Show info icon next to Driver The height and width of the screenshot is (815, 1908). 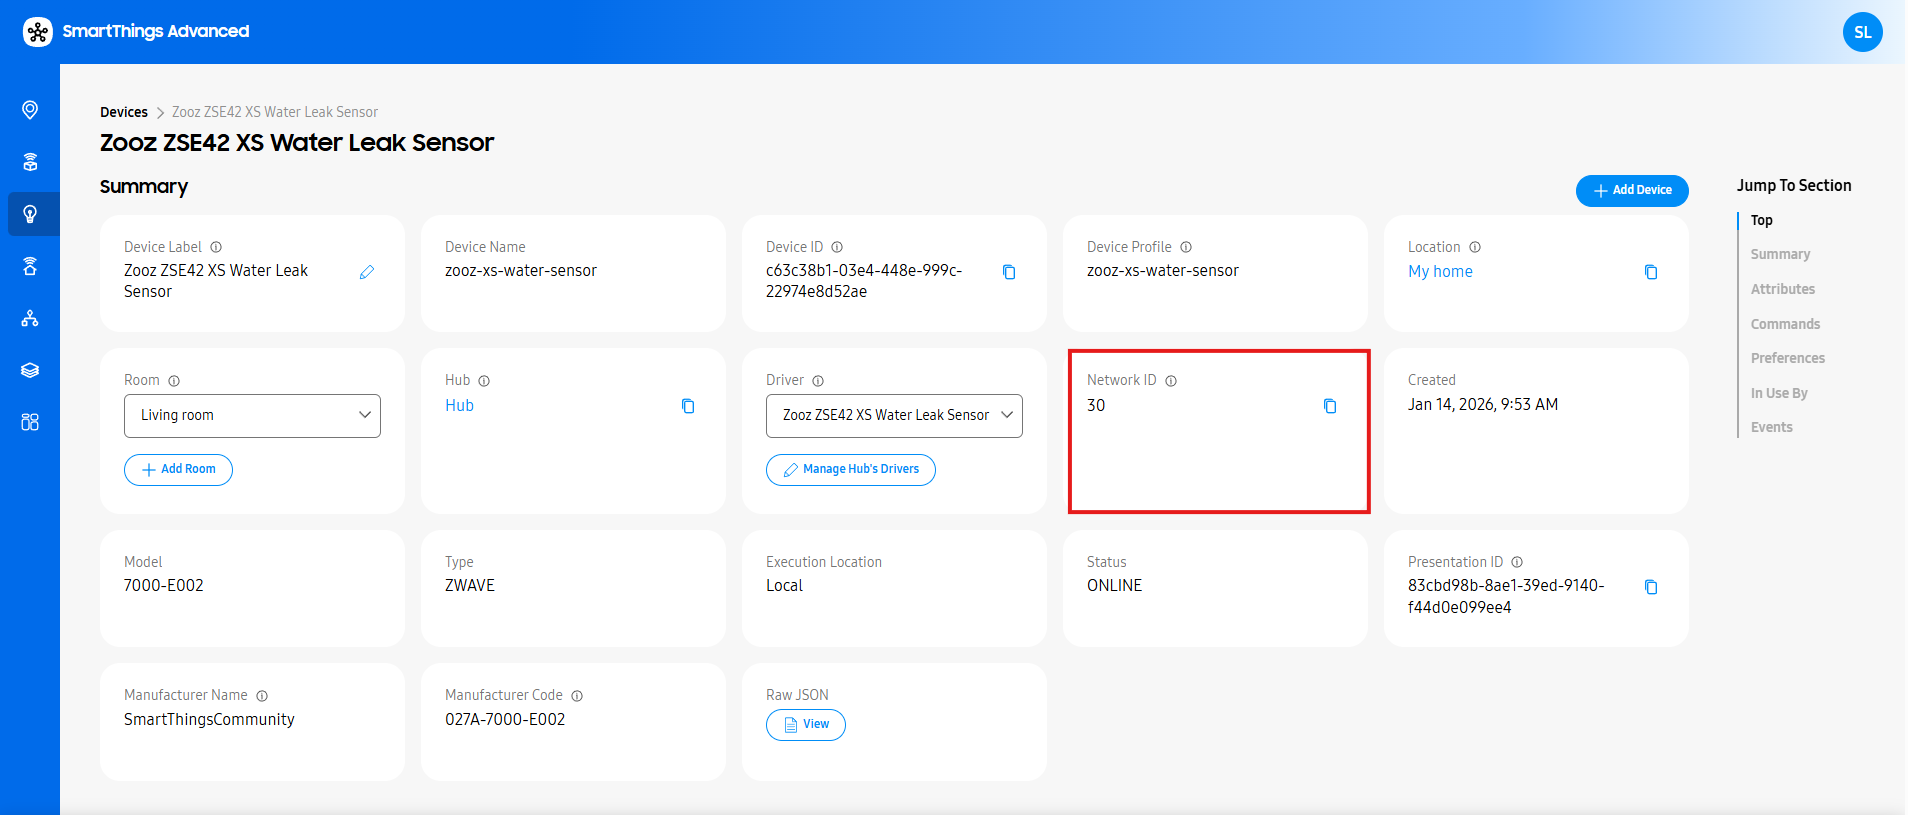818,381
